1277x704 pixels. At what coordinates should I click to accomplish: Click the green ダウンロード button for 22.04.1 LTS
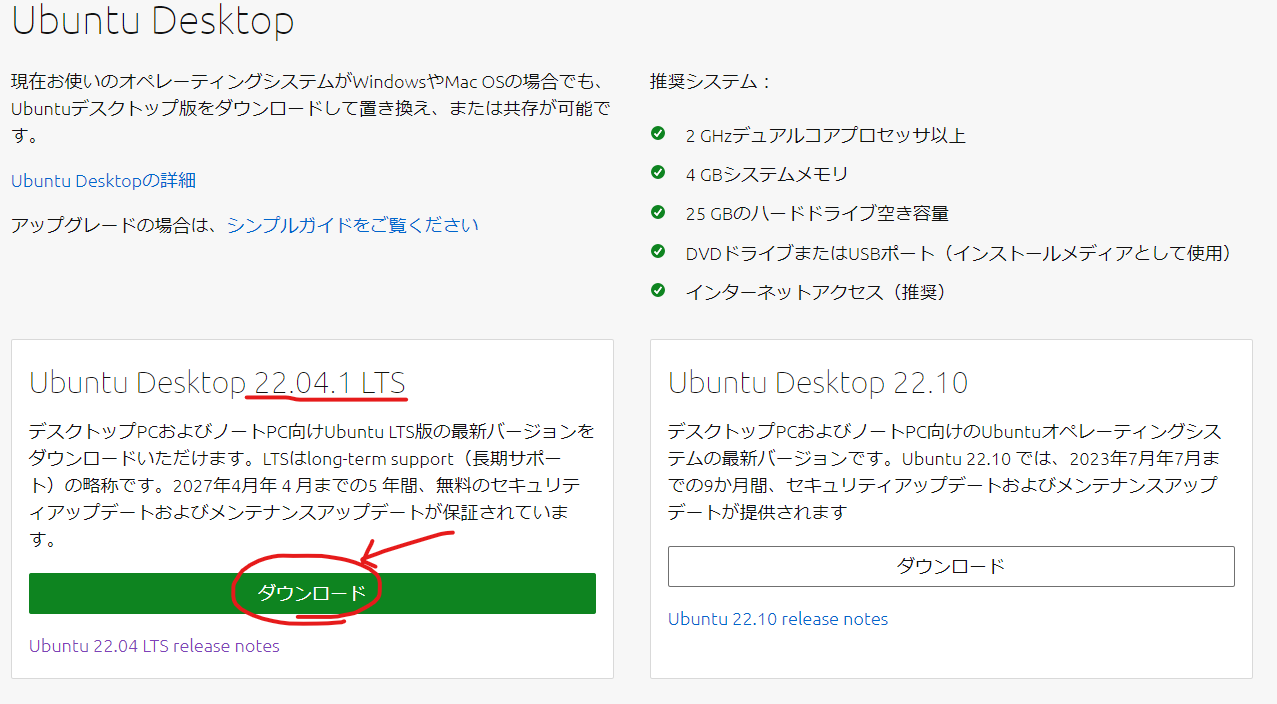(x=312, y=593)
